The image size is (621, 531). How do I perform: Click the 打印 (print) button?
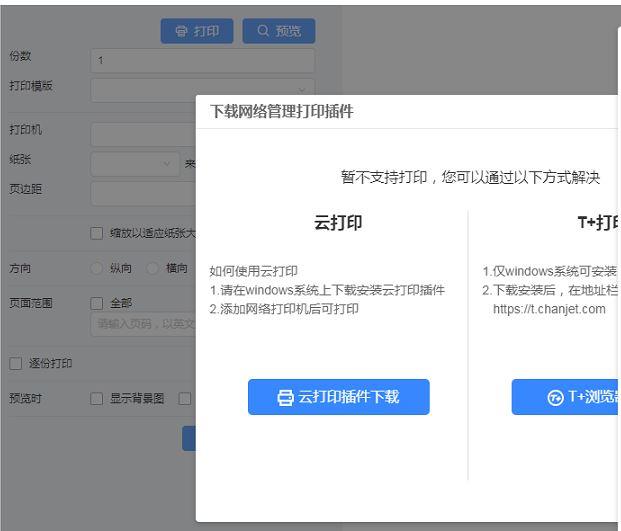(197, 31)
